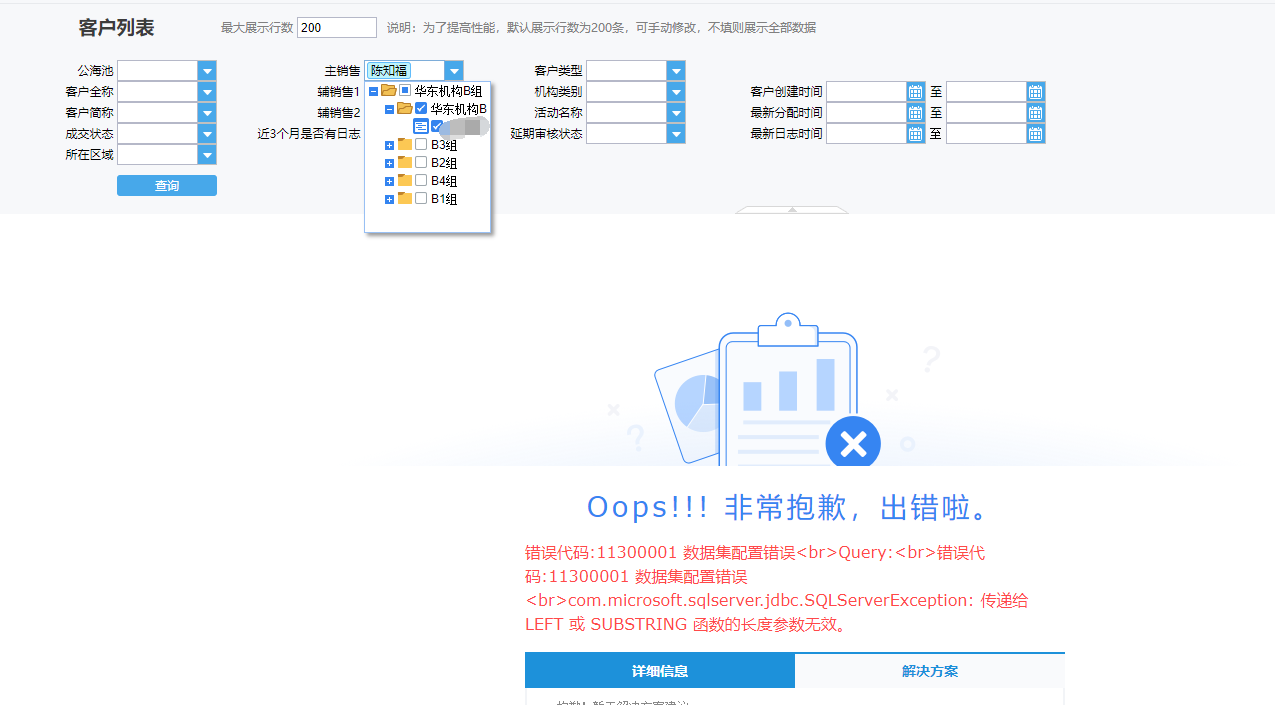Check the B3组 checkbox

(421, 145)
